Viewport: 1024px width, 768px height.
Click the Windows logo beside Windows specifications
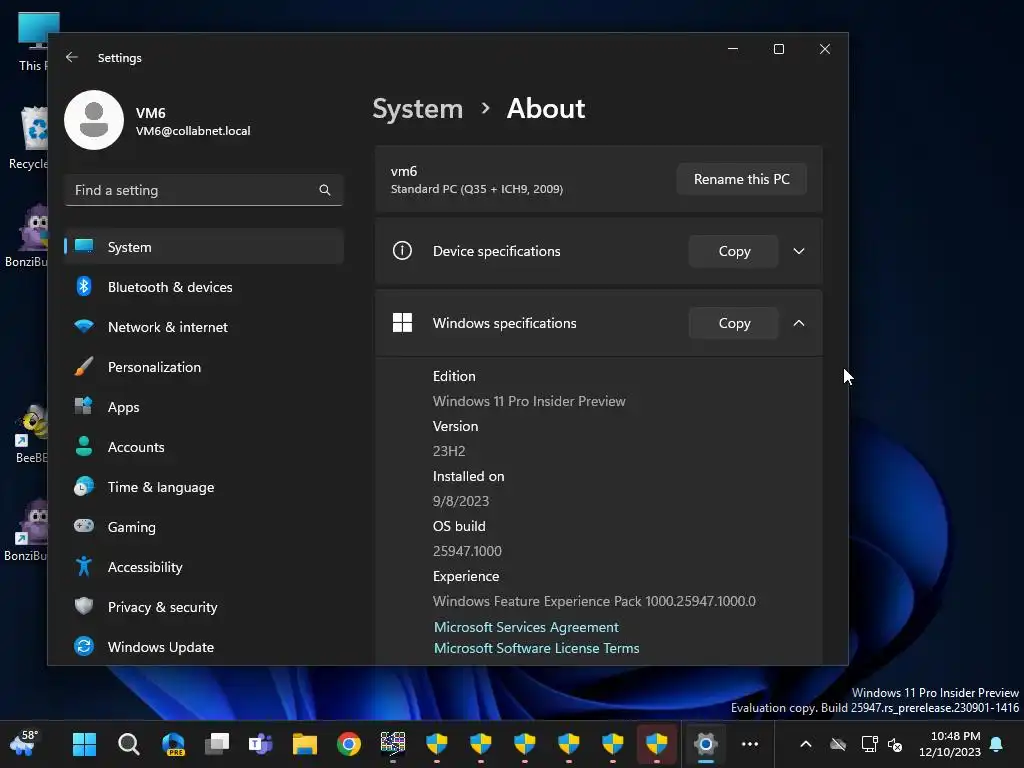point(402,323)
